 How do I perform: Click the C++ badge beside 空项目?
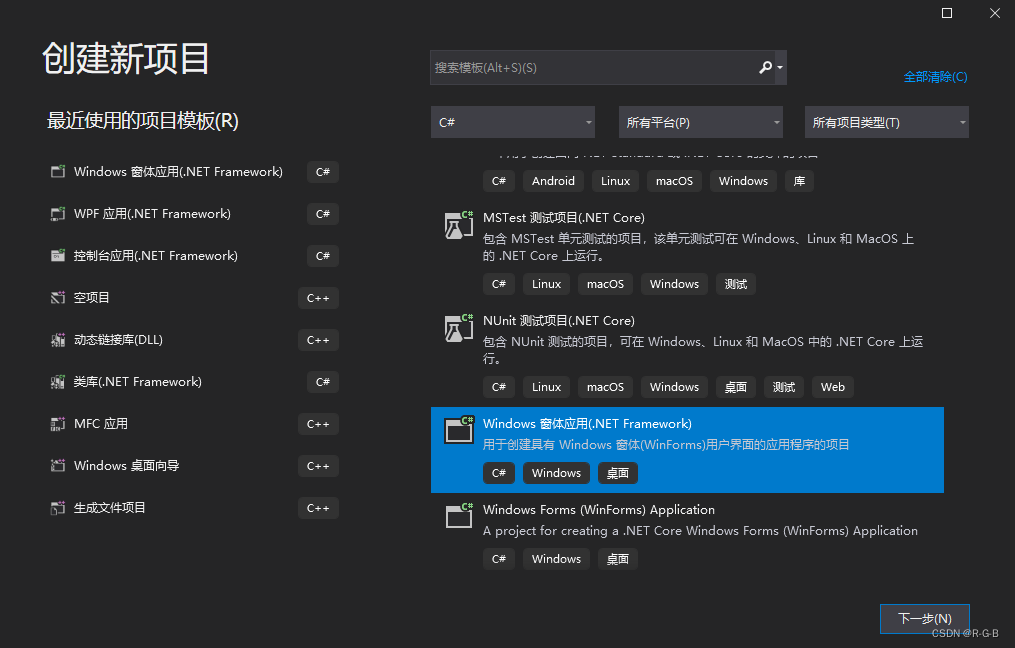pyautogui.click(x=318, y=298)
